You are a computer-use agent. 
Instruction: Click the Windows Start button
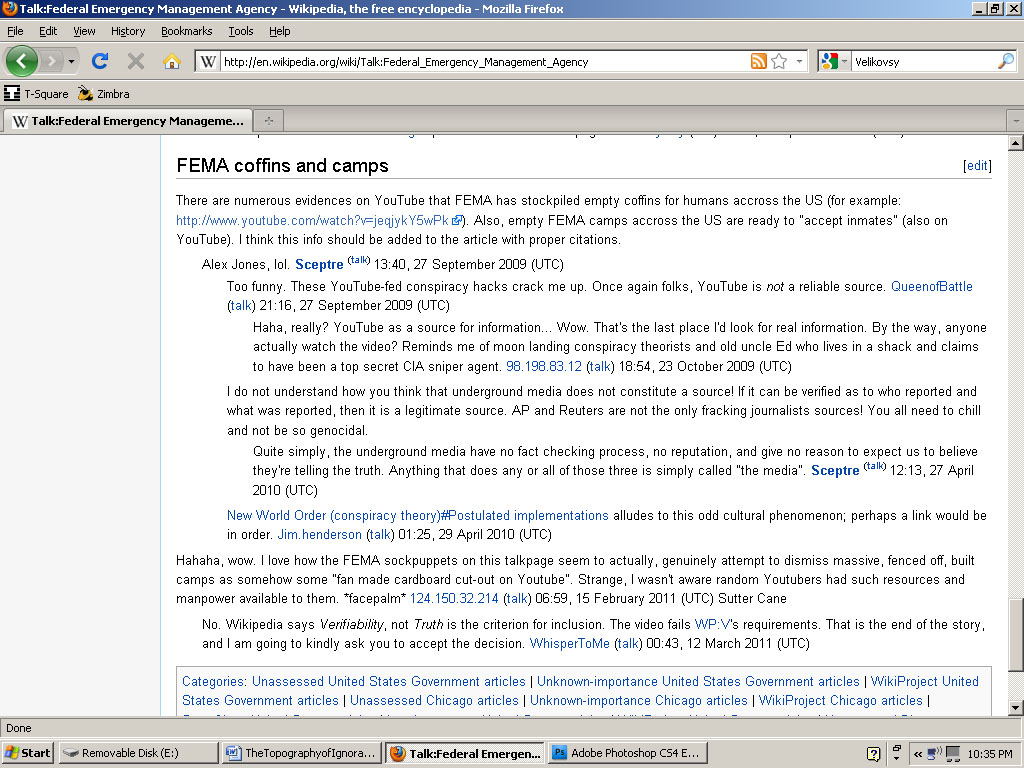(28, 753)
